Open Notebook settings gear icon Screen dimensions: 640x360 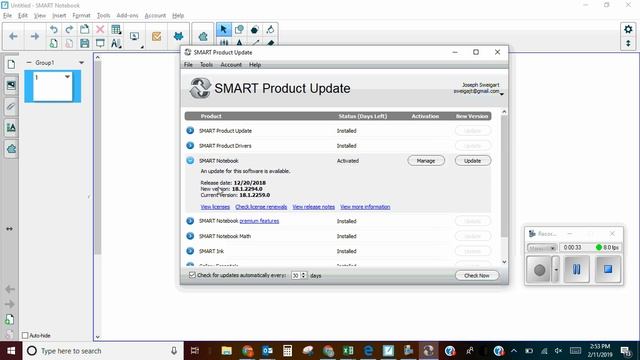628,29
